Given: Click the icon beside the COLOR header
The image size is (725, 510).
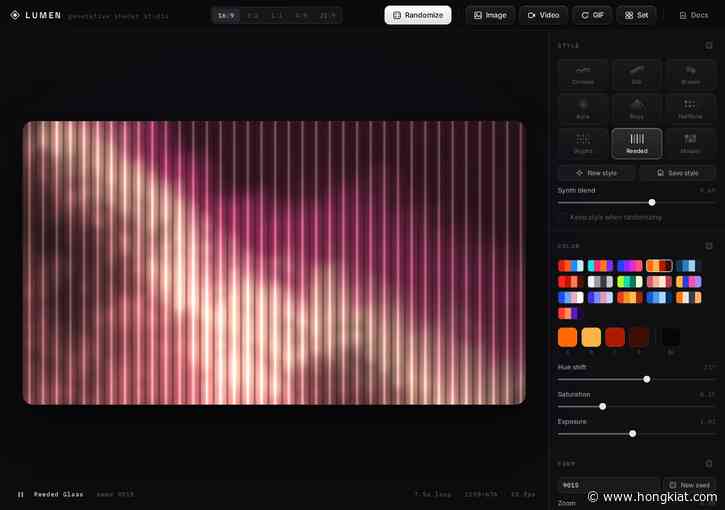Looking at the screenshot, I should click(x=708, y=246).
